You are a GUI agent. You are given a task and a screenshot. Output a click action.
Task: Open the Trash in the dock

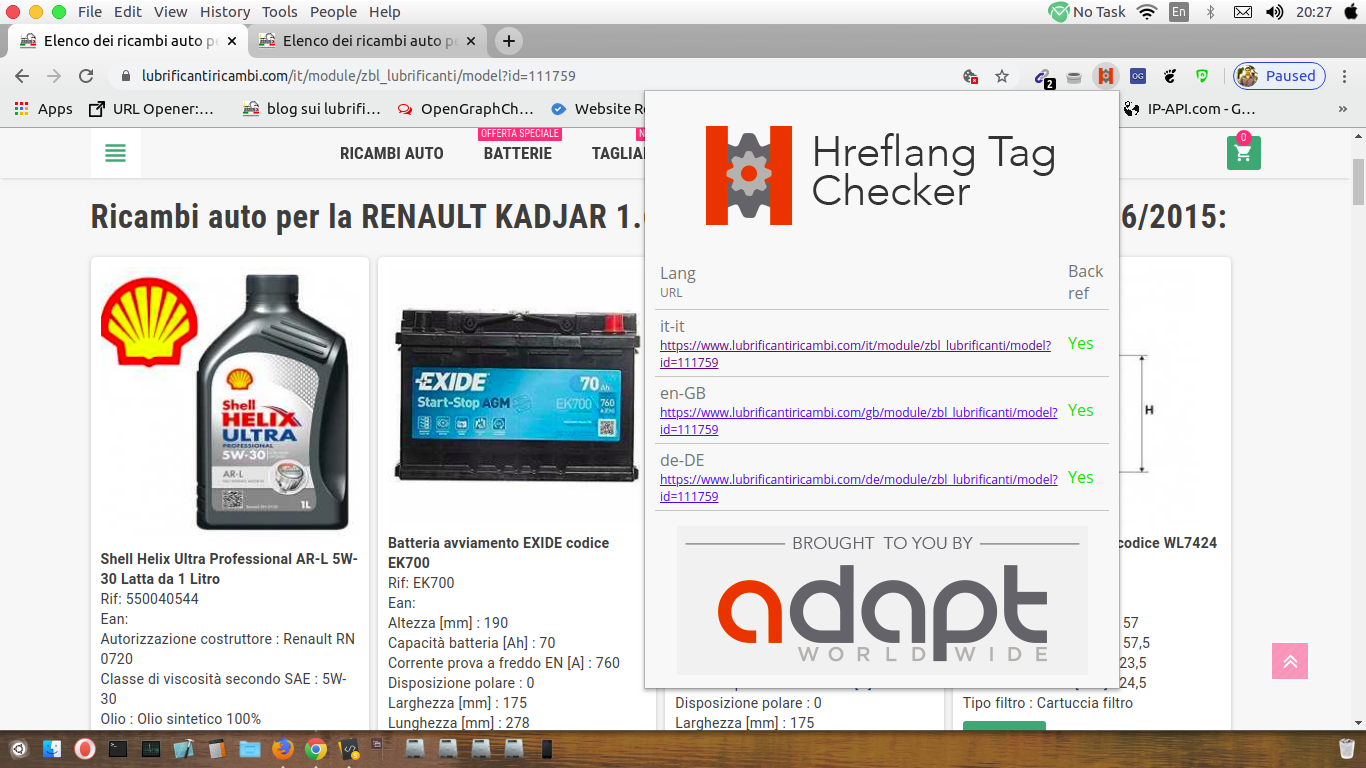1347,748
